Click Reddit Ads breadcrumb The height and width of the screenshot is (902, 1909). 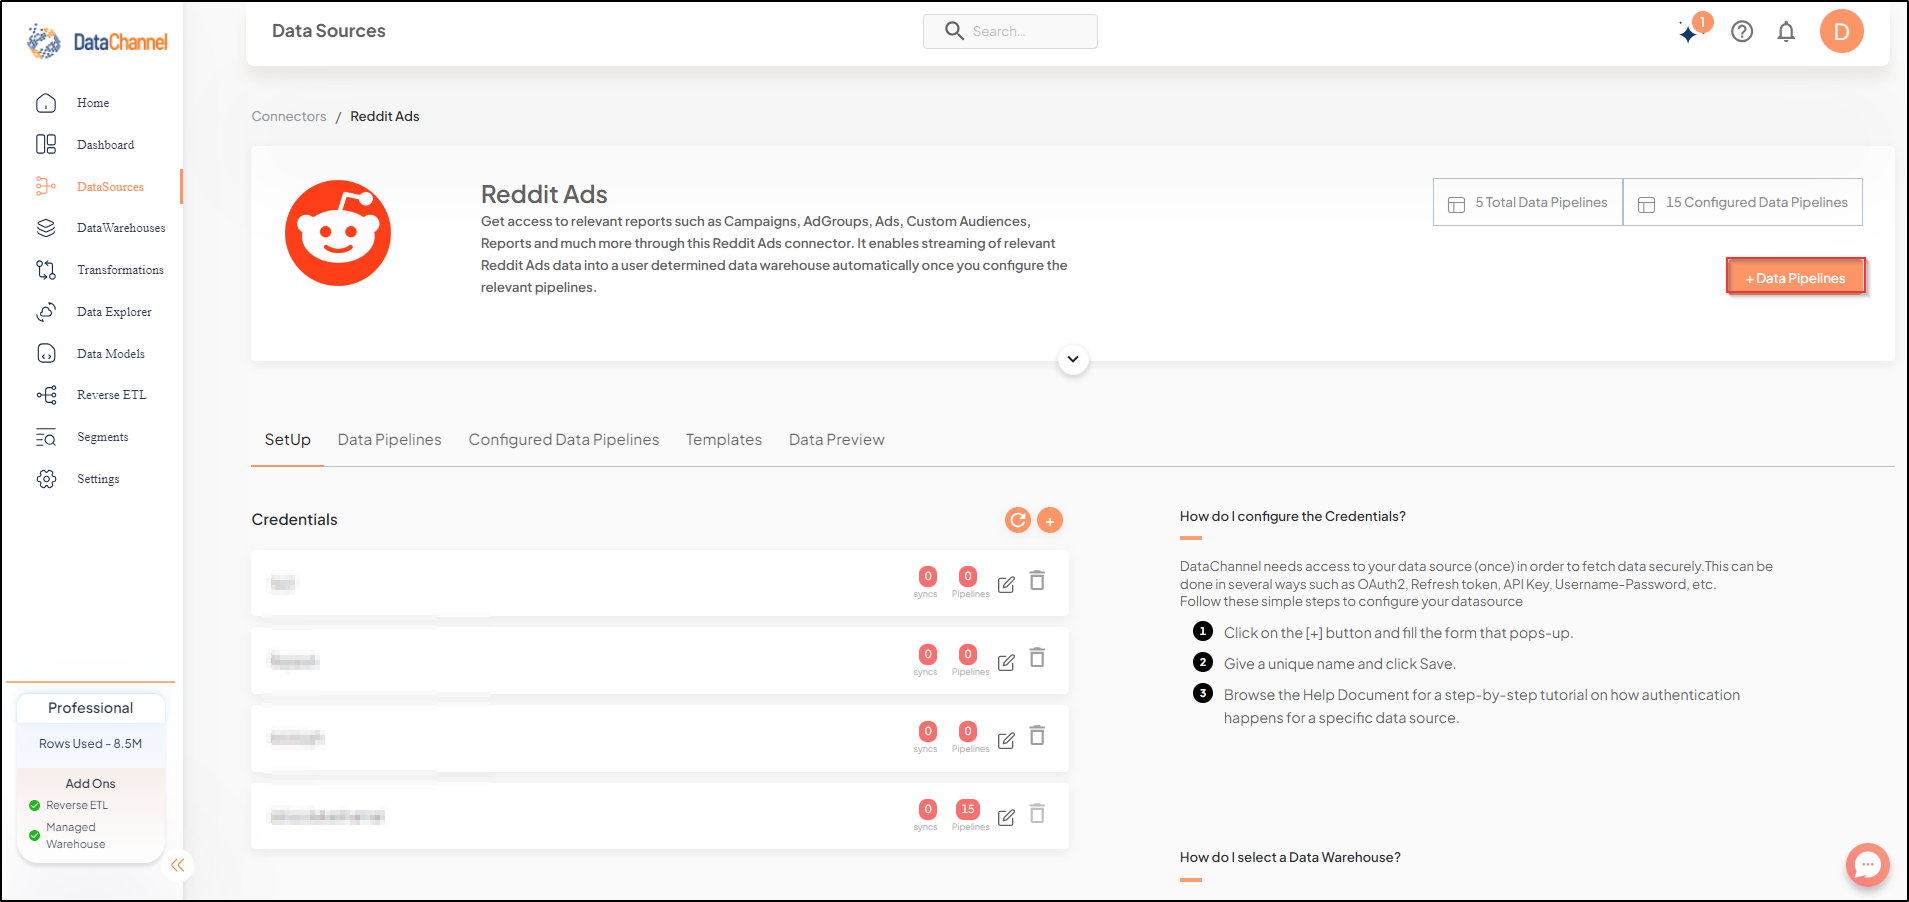click(385, 117)
